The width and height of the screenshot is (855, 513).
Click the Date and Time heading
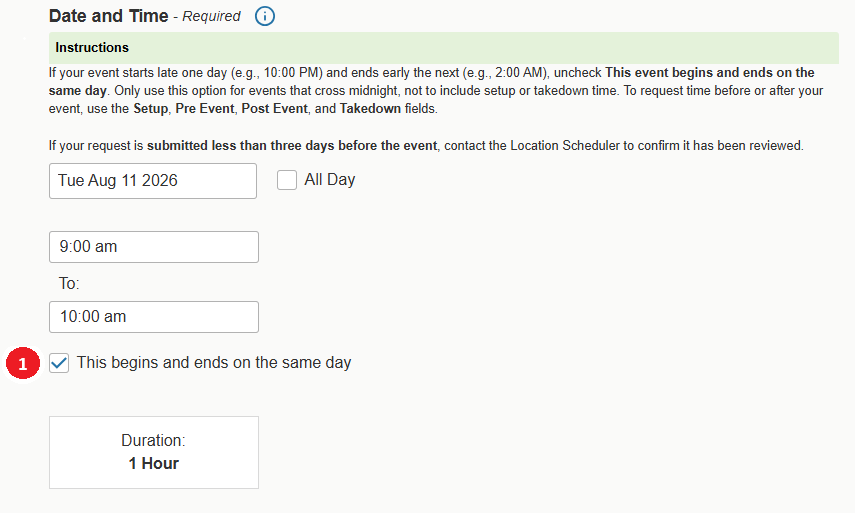pos(109,16)
